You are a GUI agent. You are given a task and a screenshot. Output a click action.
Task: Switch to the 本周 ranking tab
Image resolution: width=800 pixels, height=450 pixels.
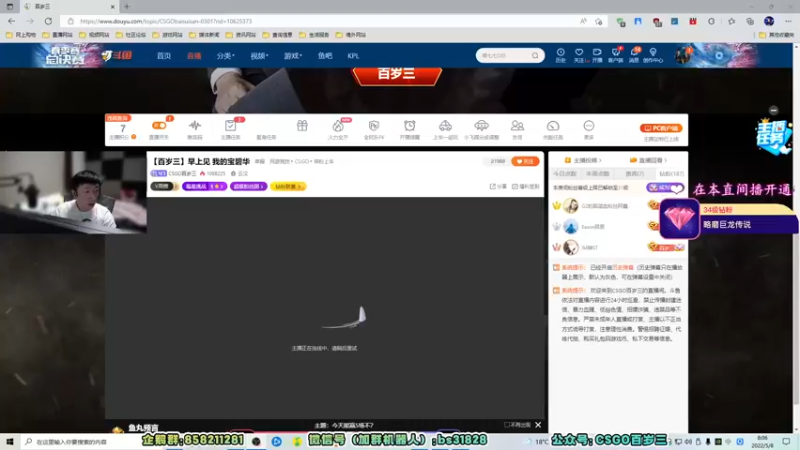point(597,174)
